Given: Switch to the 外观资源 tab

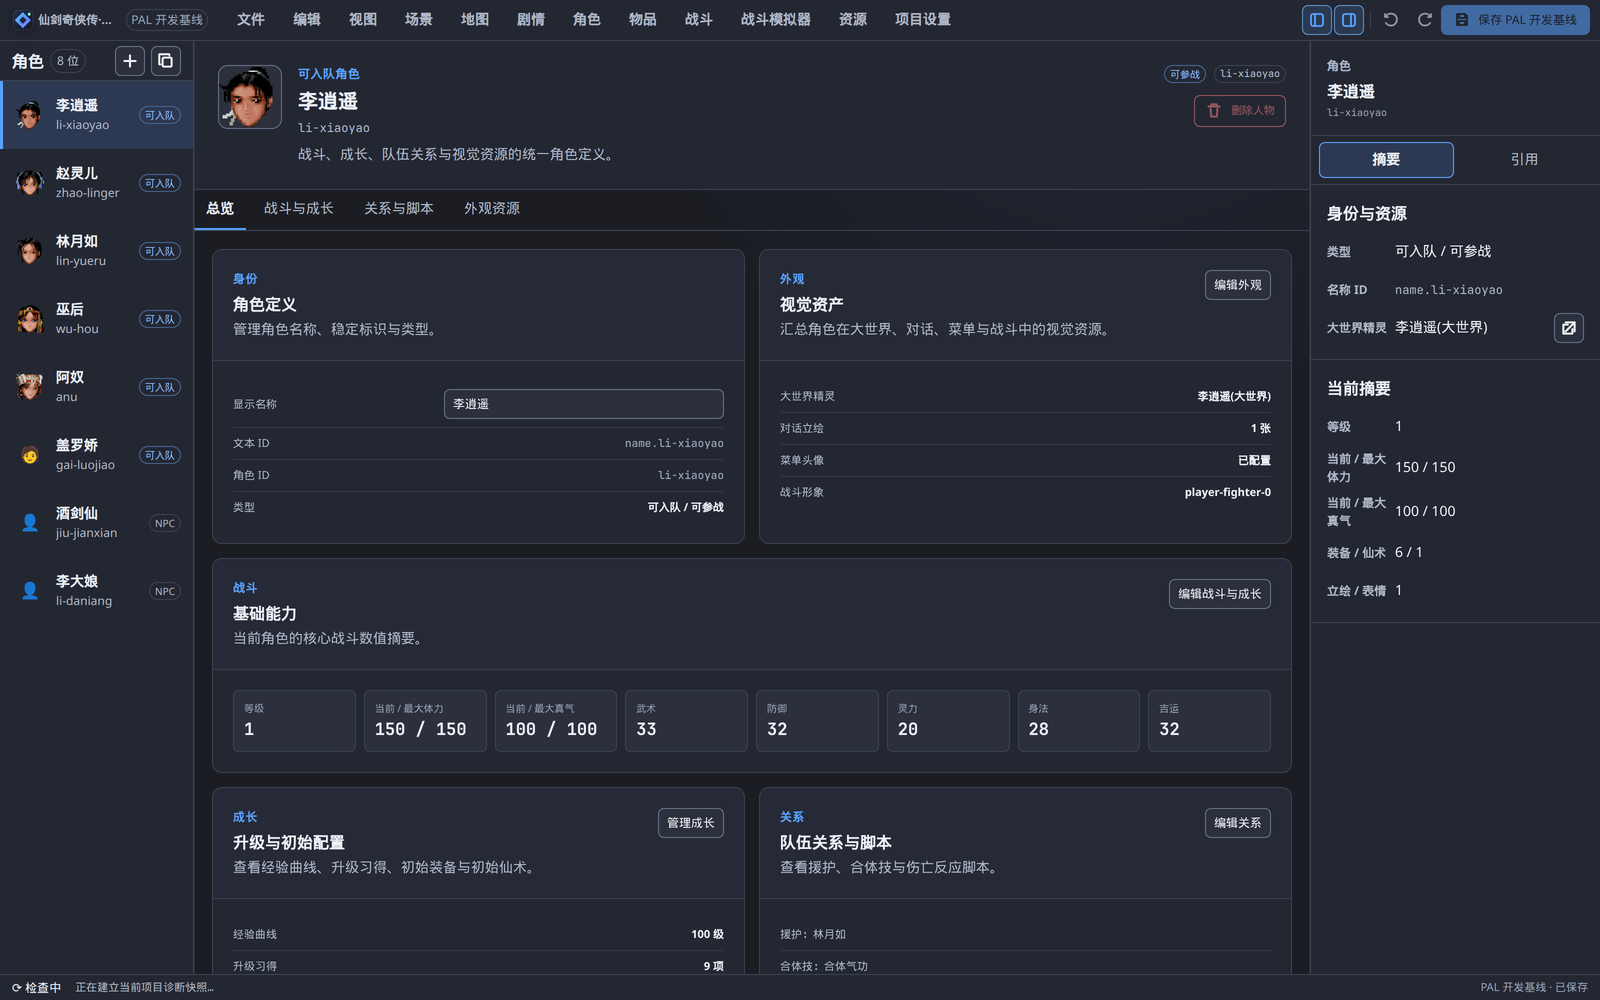Looking at the screenshot, I should coord(492,208).
